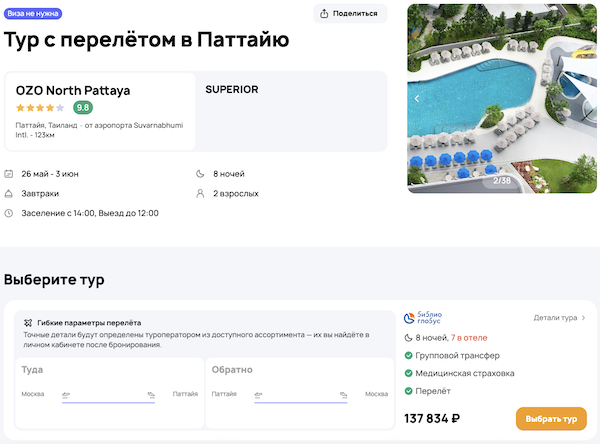Expand Детали тура details
600x444 pixels.
[x=559, y=318]
